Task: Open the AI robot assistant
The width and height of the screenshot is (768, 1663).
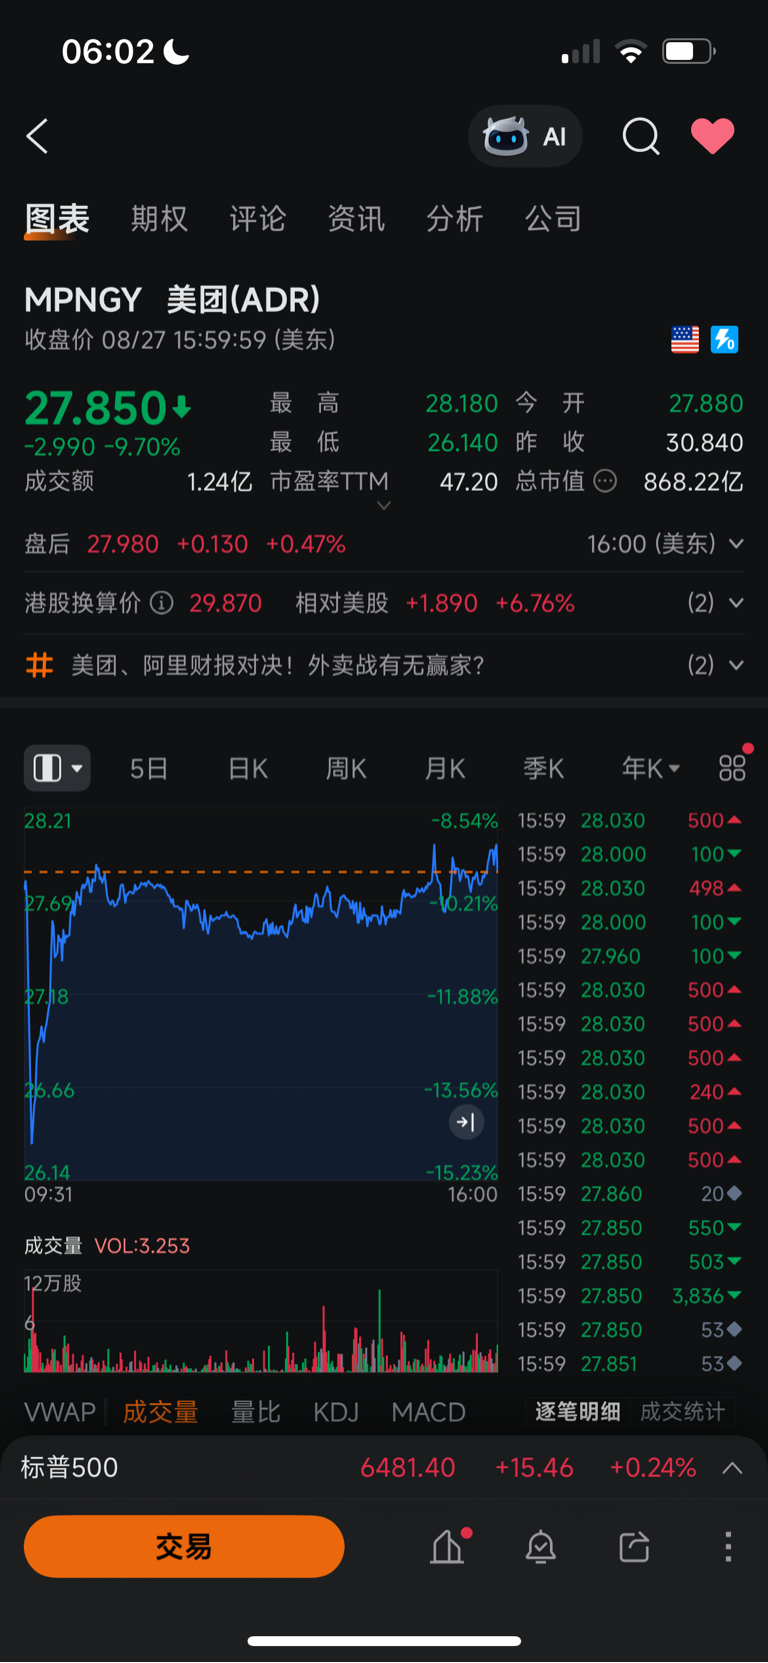Action: pos(525,136)
